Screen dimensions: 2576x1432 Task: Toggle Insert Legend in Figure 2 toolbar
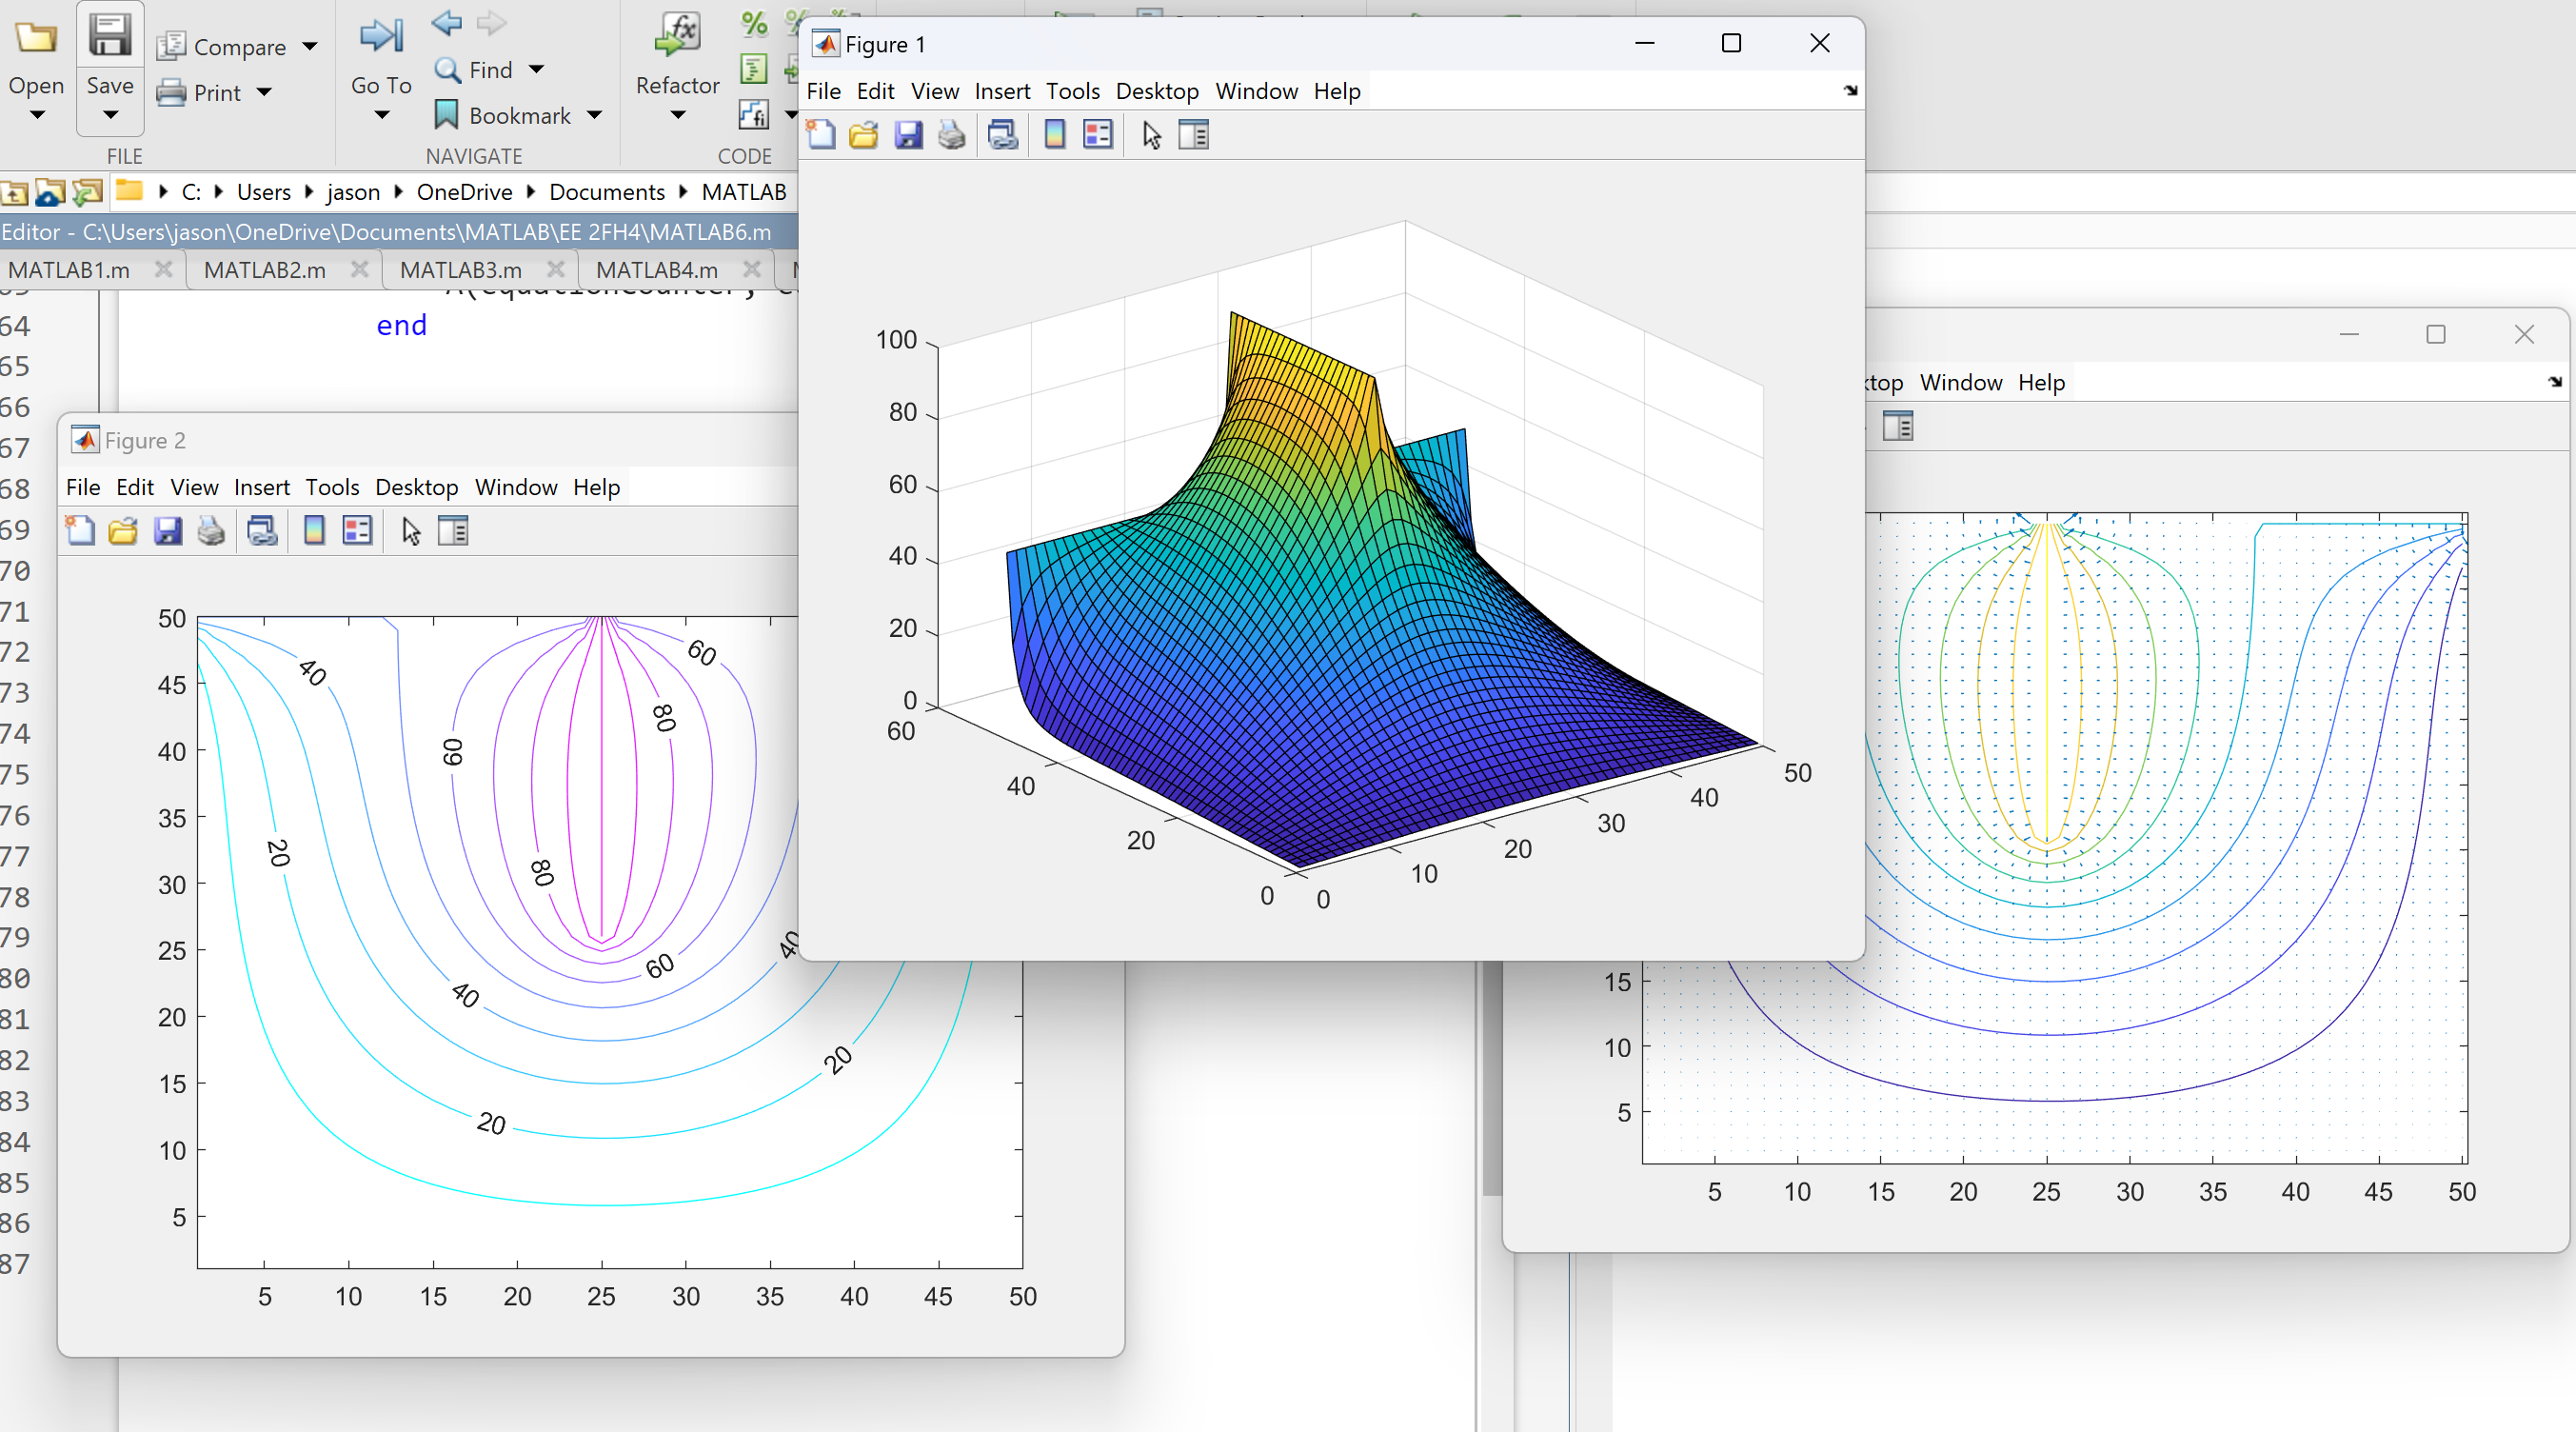357,531
